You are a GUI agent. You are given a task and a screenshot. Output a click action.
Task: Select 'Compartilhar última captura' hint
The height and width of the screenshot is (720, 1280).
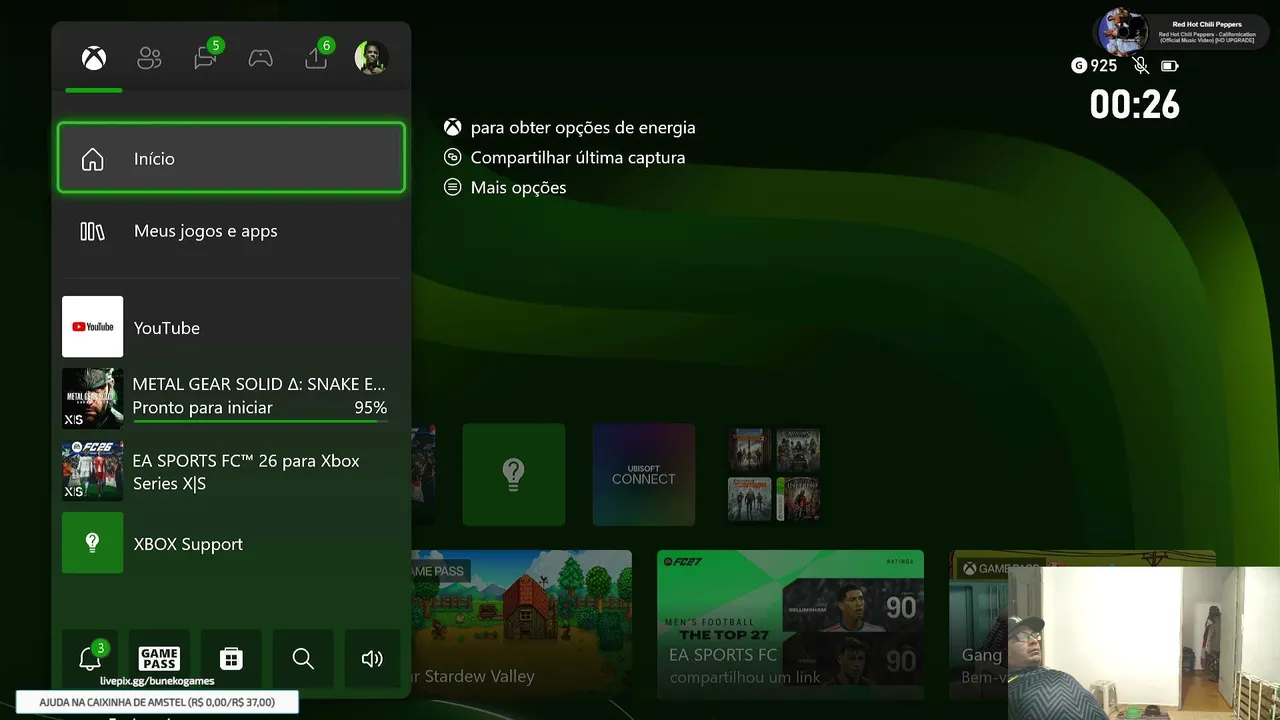pos(578,158)
